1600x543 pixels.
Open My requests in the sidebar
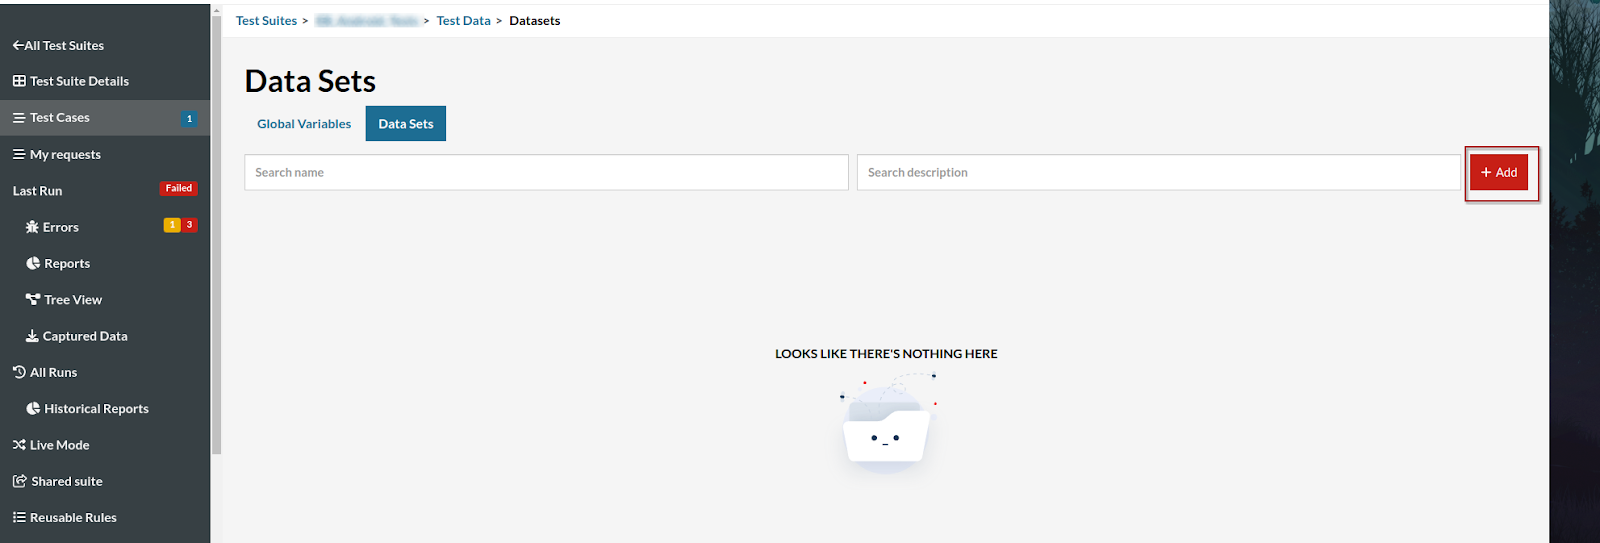point(65,154)
